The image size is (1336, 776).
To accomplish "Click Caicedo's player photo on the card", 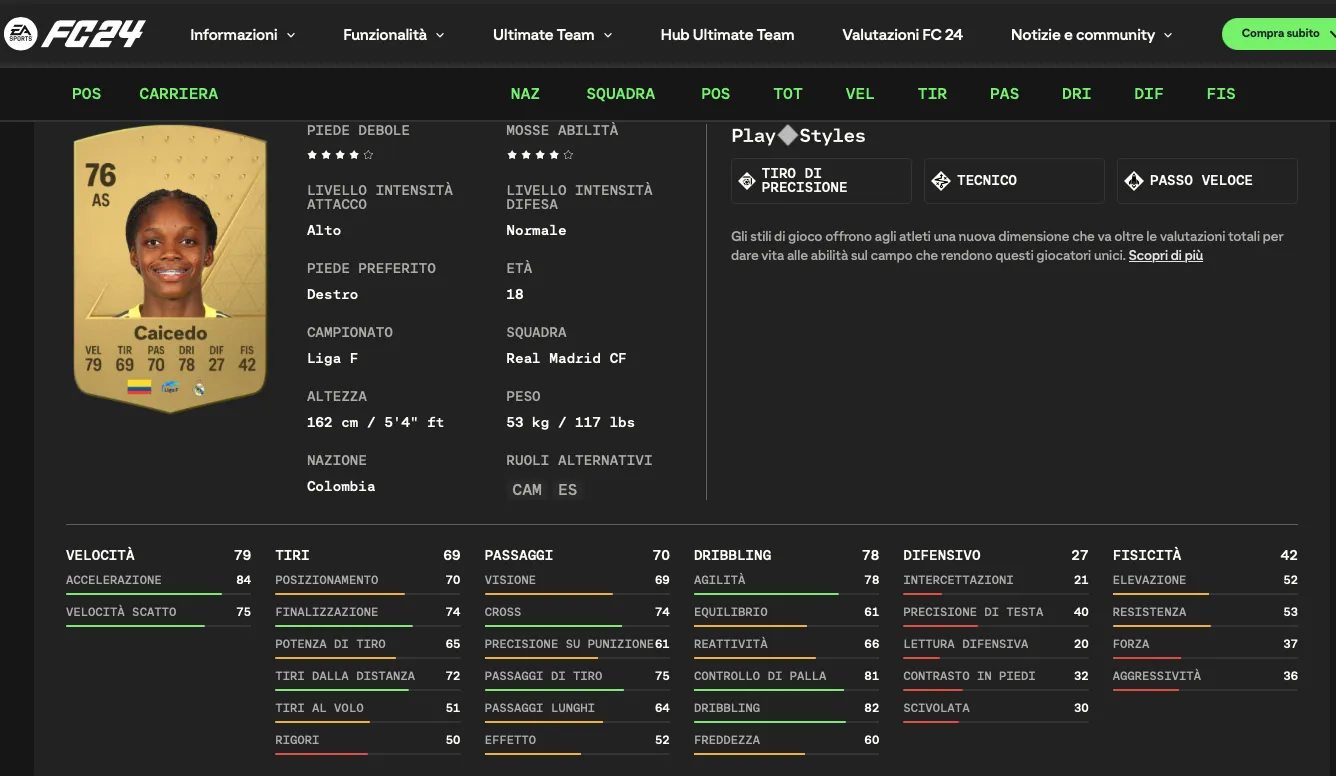I will point(170,255).
